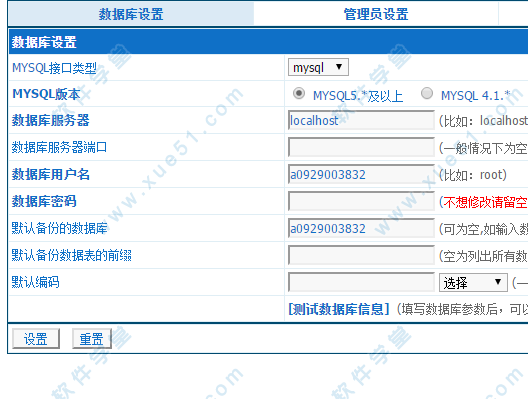This screenshot has width=528, height=399.
Task: Click the 数据库服务器 localhost input field
Action: (x=361, y=120)
